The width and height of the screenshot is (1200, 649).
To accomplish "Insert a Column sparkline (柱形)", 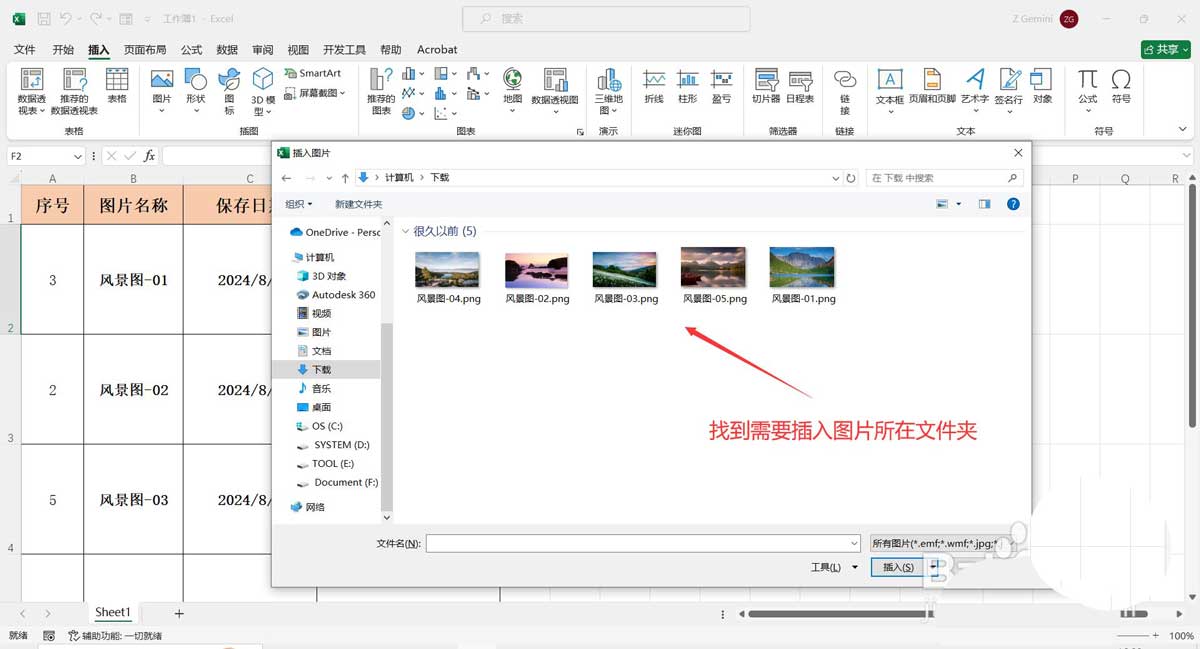I will click(687, 87).
